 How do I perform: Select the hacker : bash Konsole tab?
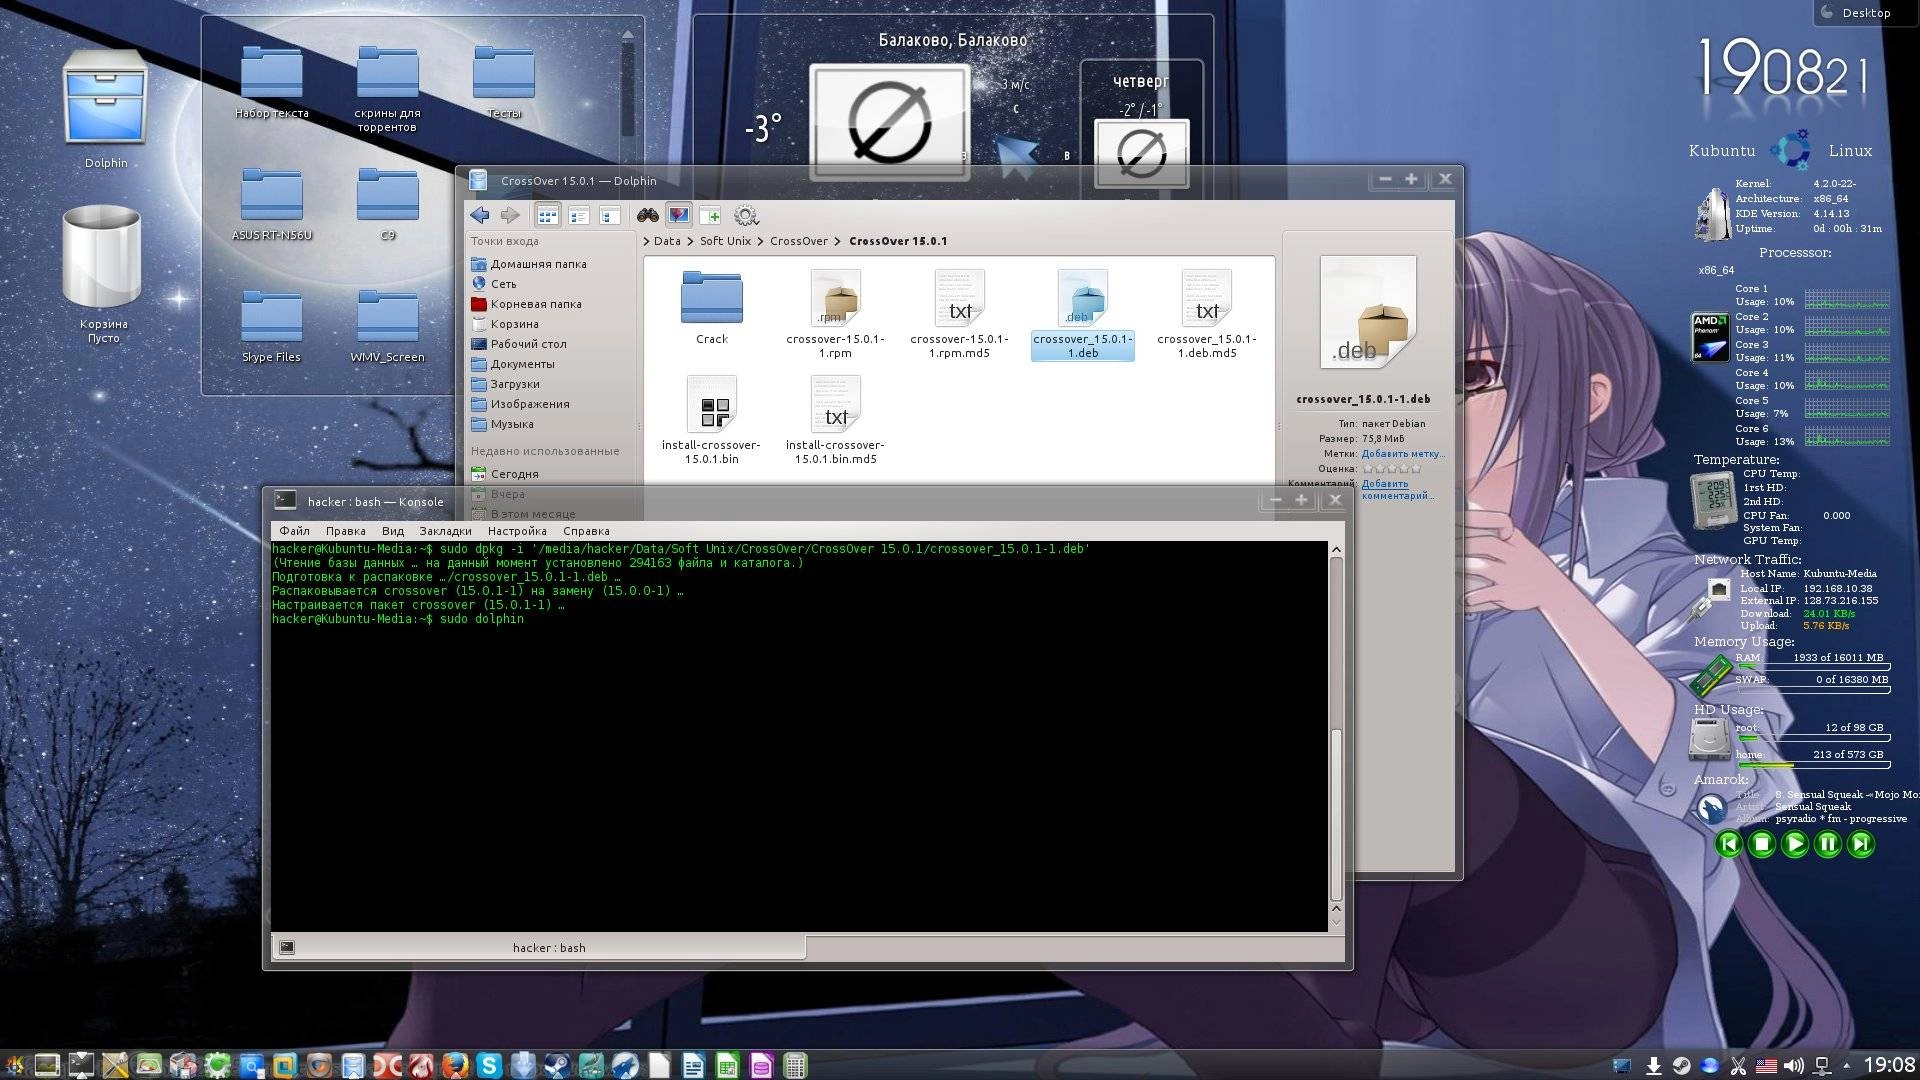tap(539, 947)
